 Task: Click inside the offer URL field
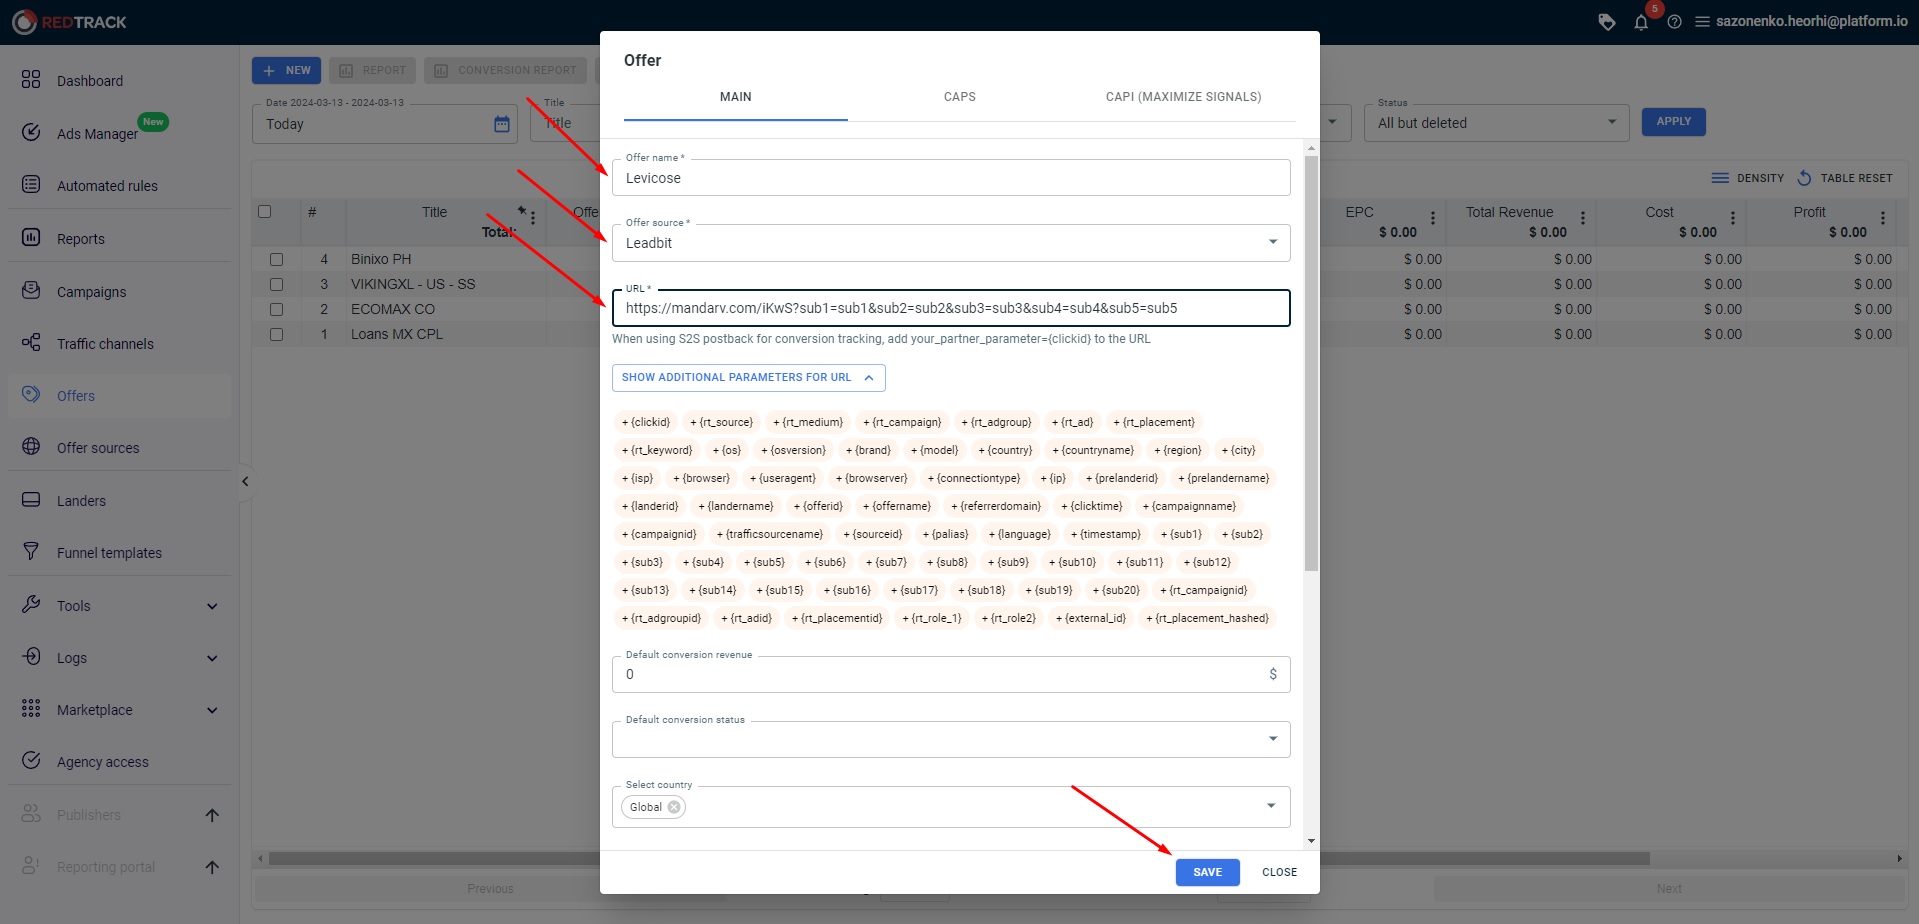click(x=950, y=308)
